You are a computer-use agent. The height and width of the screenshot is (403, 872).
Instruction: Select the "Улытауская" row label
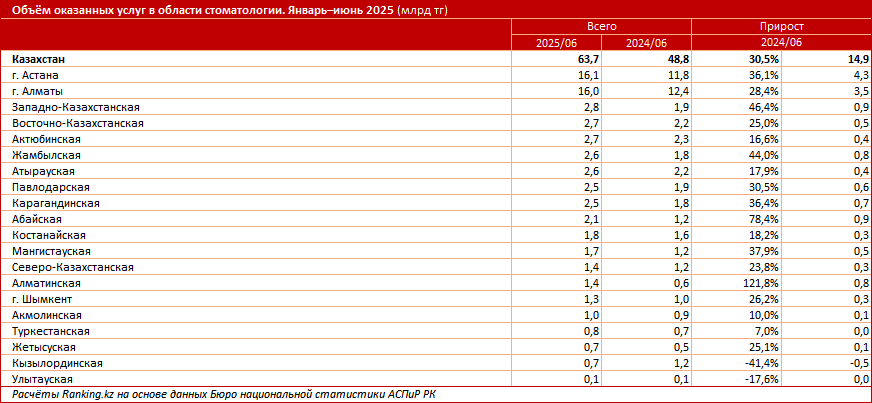click(44, 379)
